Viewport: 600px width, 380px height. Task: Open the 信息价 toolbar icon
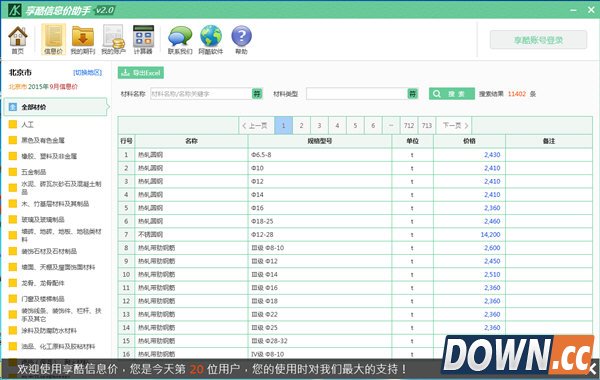53,40
